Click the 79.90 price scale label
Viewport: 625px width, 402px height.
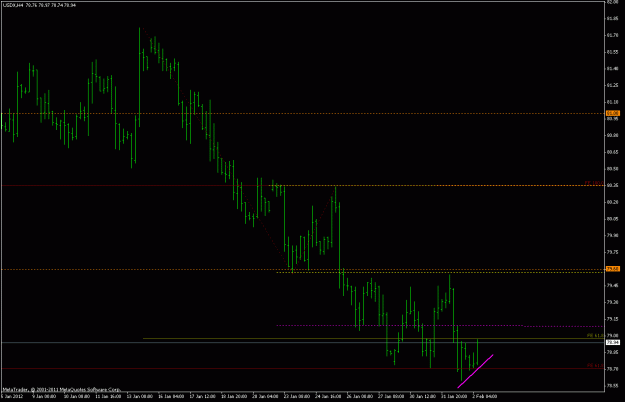(x=613, y=235)
